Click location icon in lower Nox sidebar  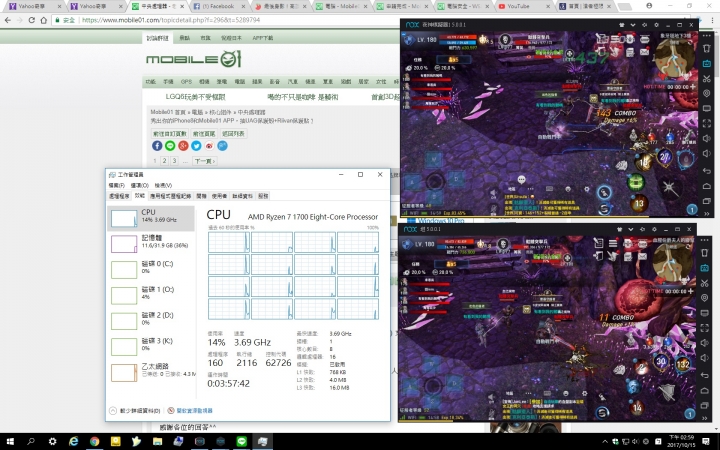[x=705, y=298]
